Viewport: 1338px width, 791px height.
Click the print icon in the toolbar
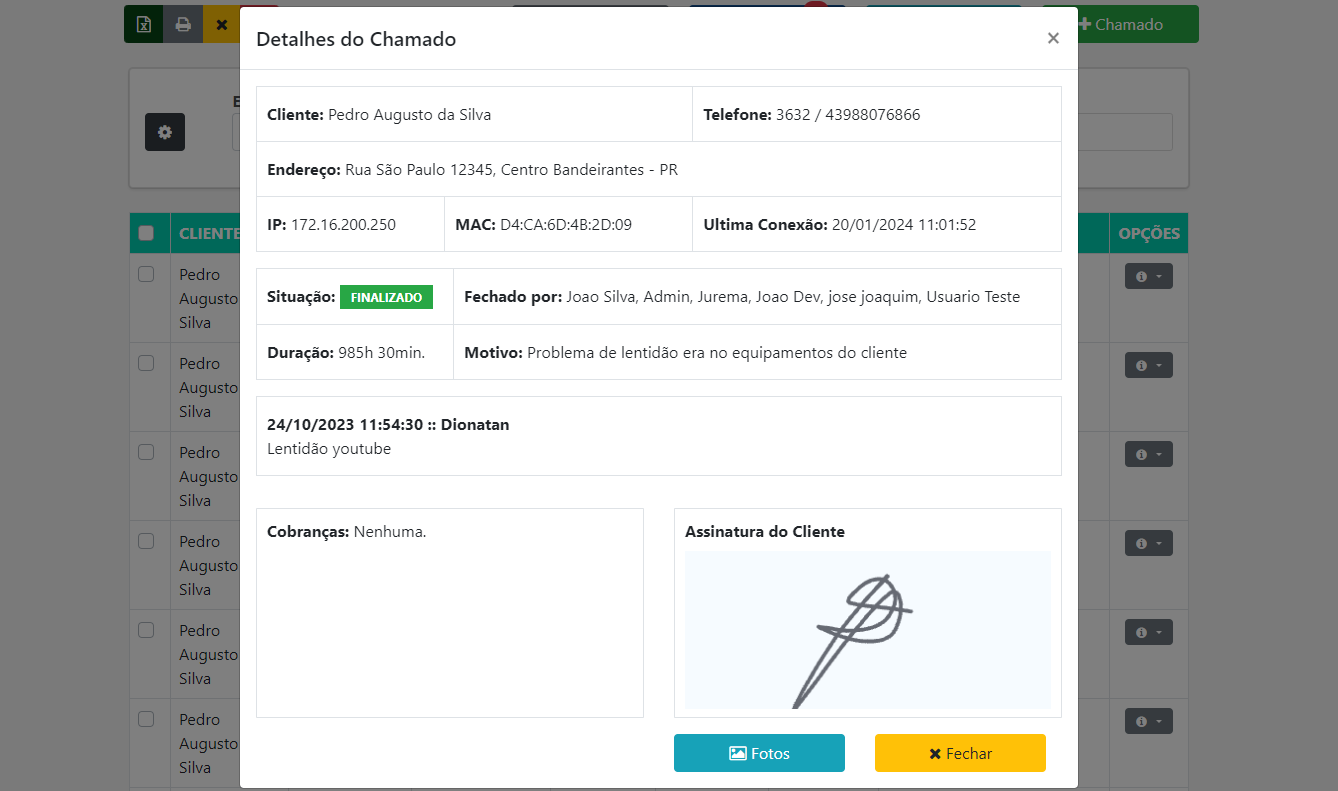[182, 23]
